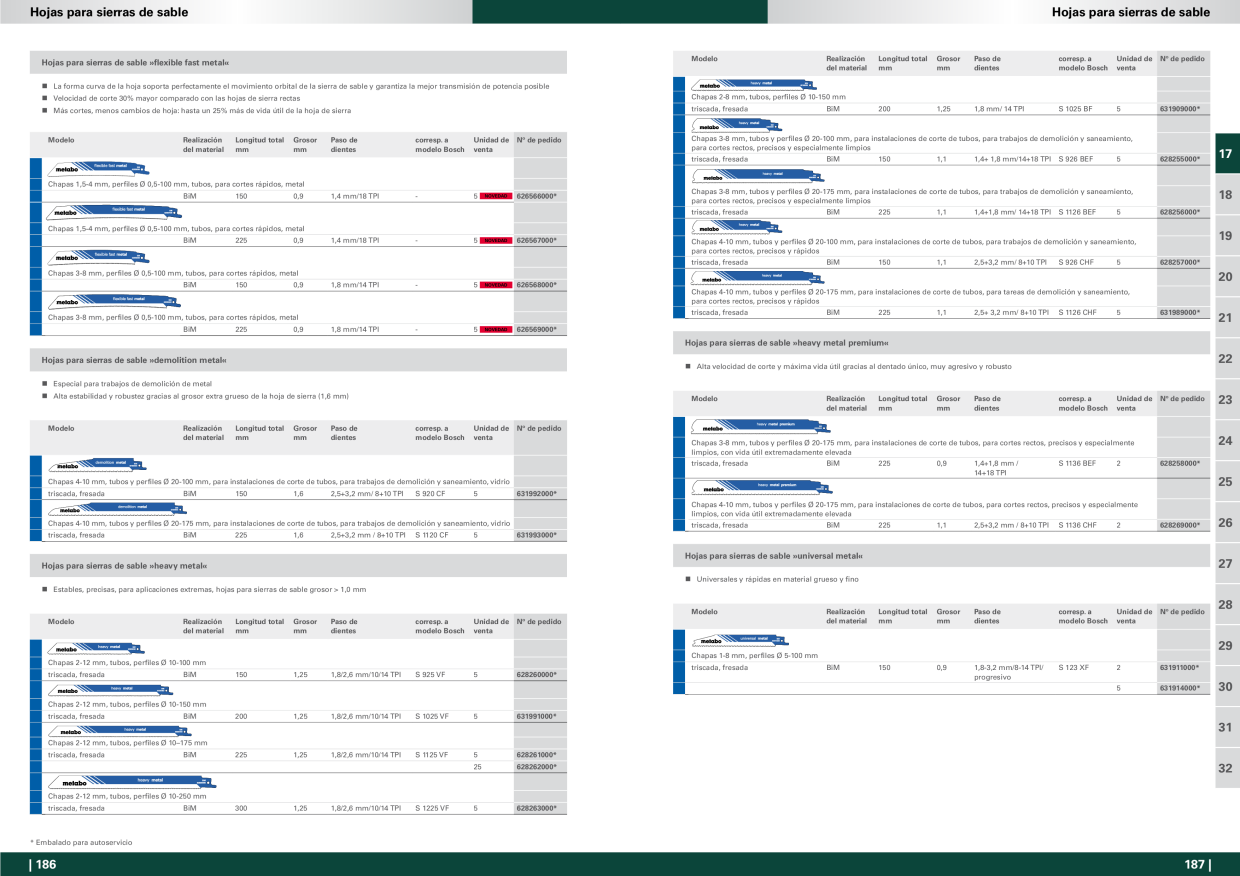Select chapter tab 31
This screenshot has width=1240, height=876.
[x=1227, y=728]
